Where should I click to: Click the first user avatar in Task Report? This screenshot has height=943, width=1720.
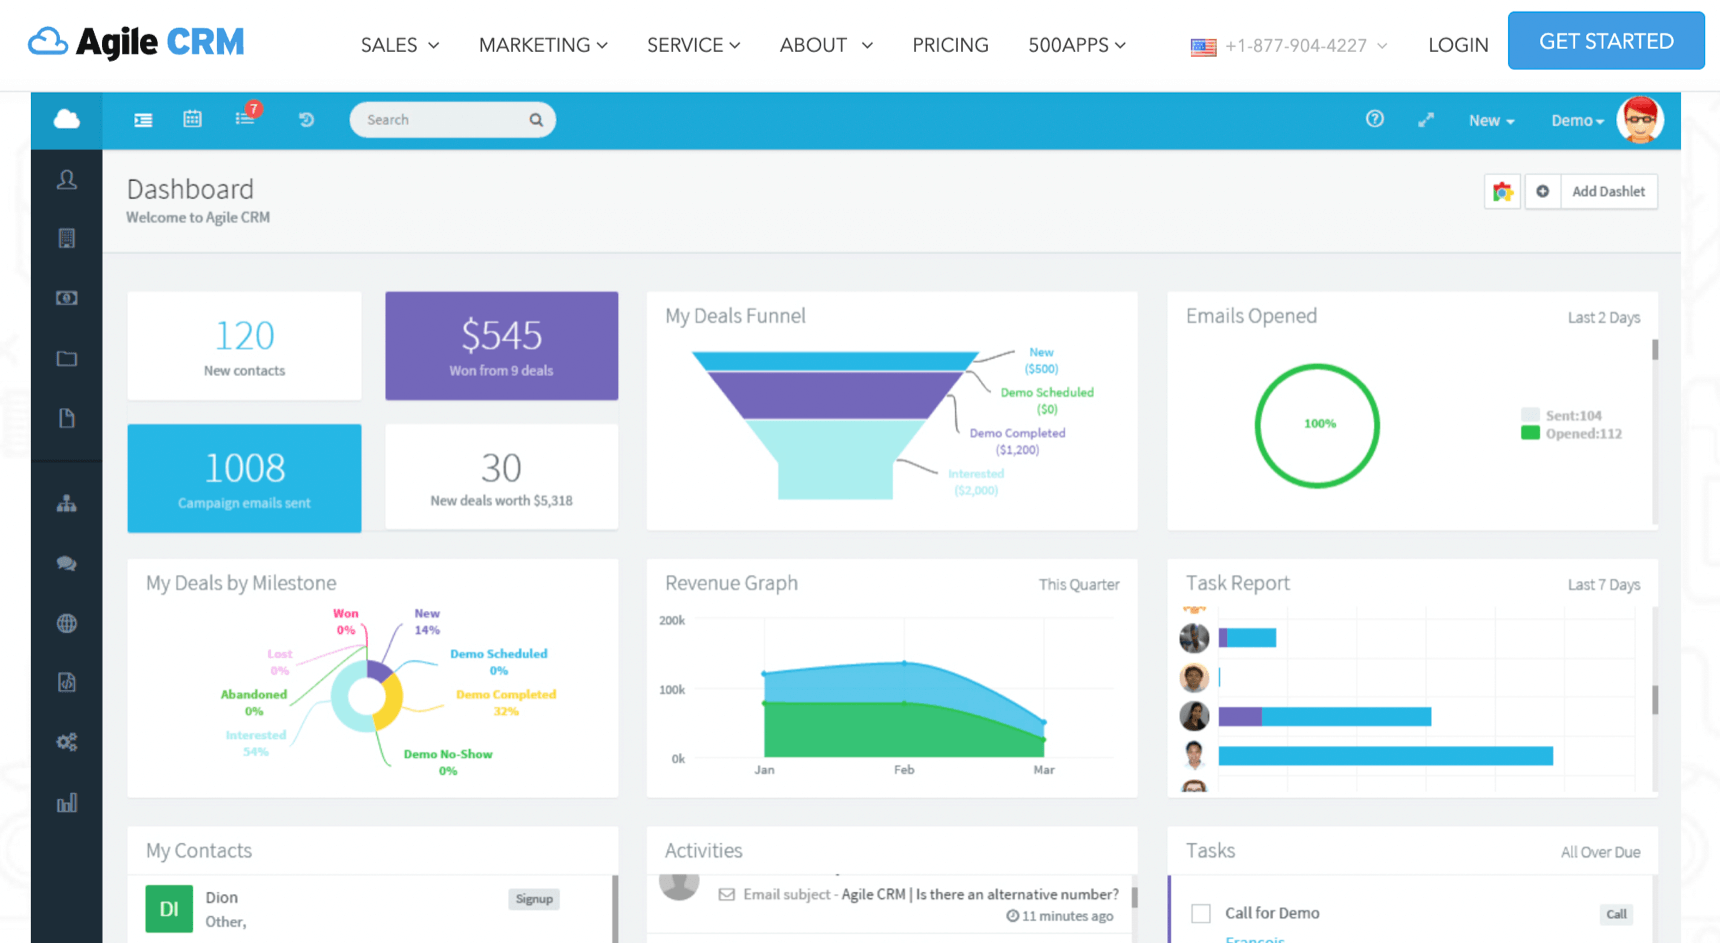[1194, 638]
